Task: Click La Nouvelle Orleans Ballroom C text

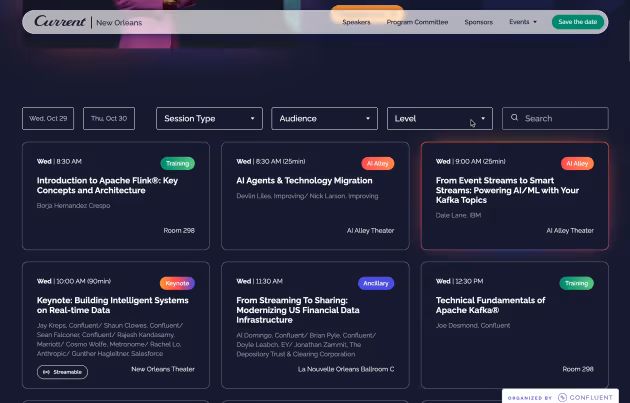Action: pos(346,369)
